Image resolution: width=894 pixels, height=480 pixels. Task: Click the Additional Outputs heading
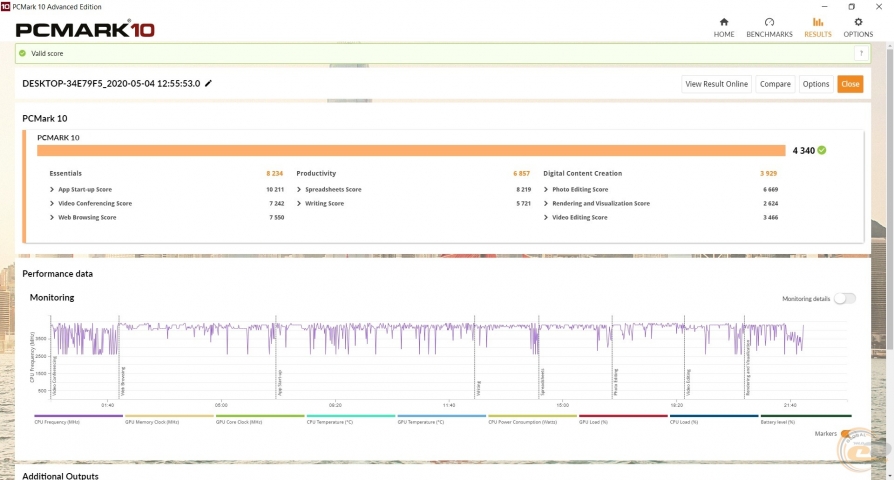[60, 475]
